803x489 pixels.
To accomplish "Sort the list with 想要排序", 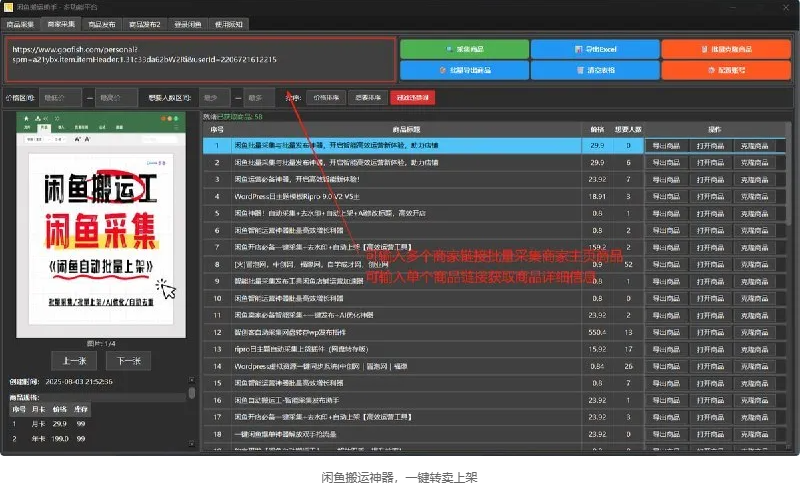I will coord(368,97).
